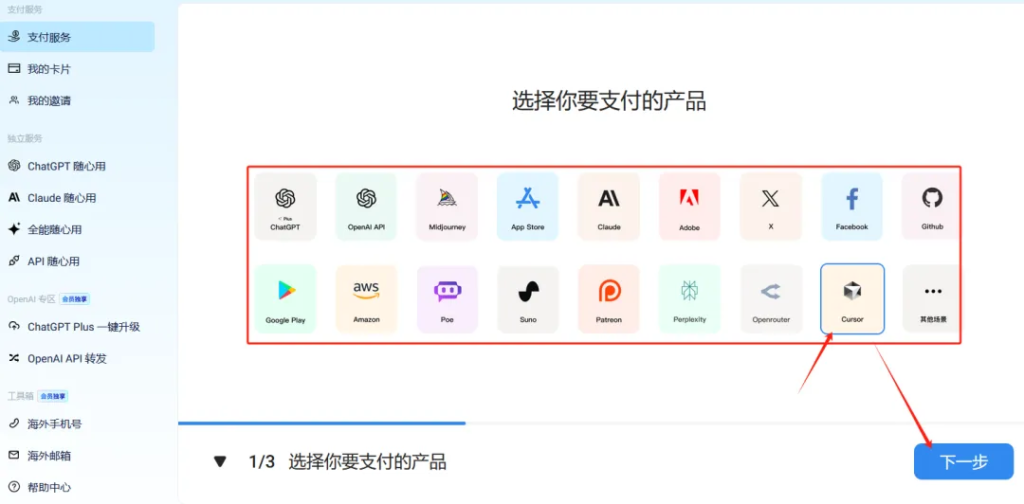Image resolution: width=1024 pixels, height=504 pixels.
Task: Open the other scenarios ellipsis tile
Action: [932, 298]
